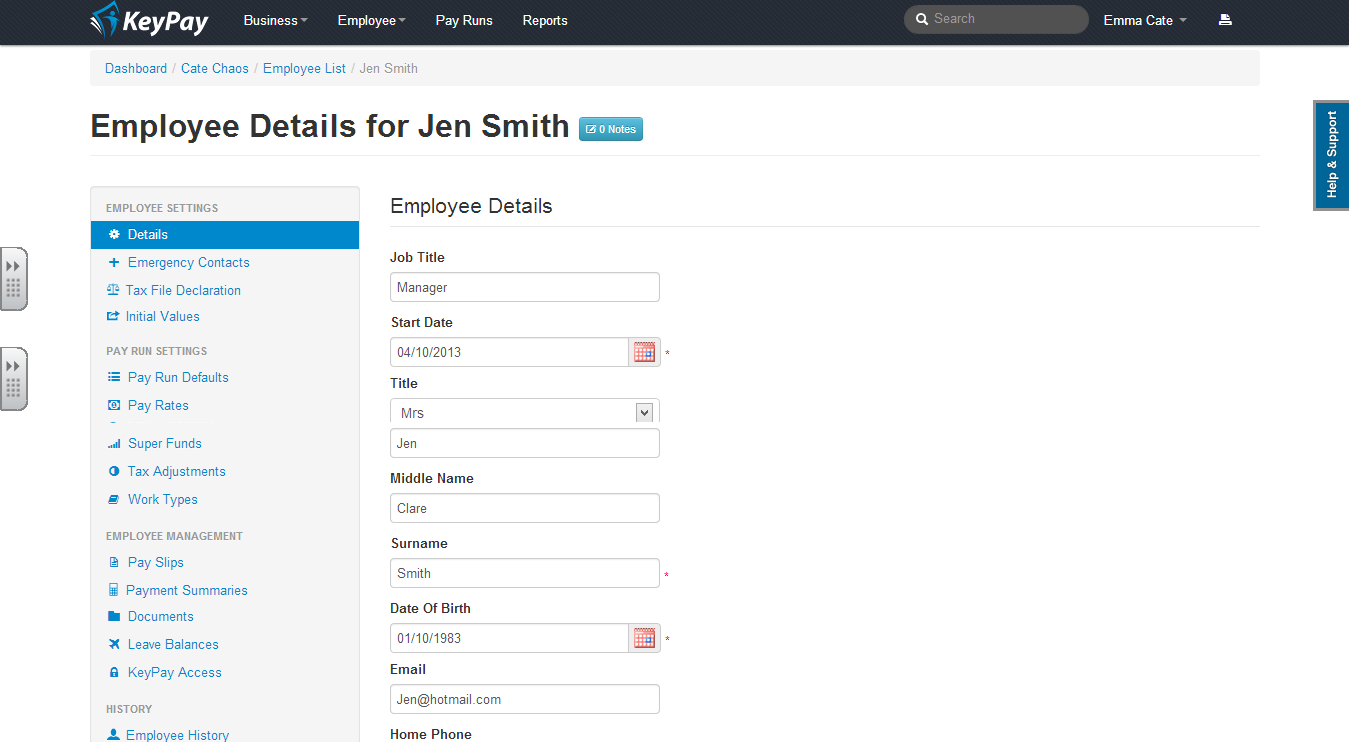Click the KeyPay Access lock icon
The width and height of the screenshot is (1349, 742).
[114, 672]
